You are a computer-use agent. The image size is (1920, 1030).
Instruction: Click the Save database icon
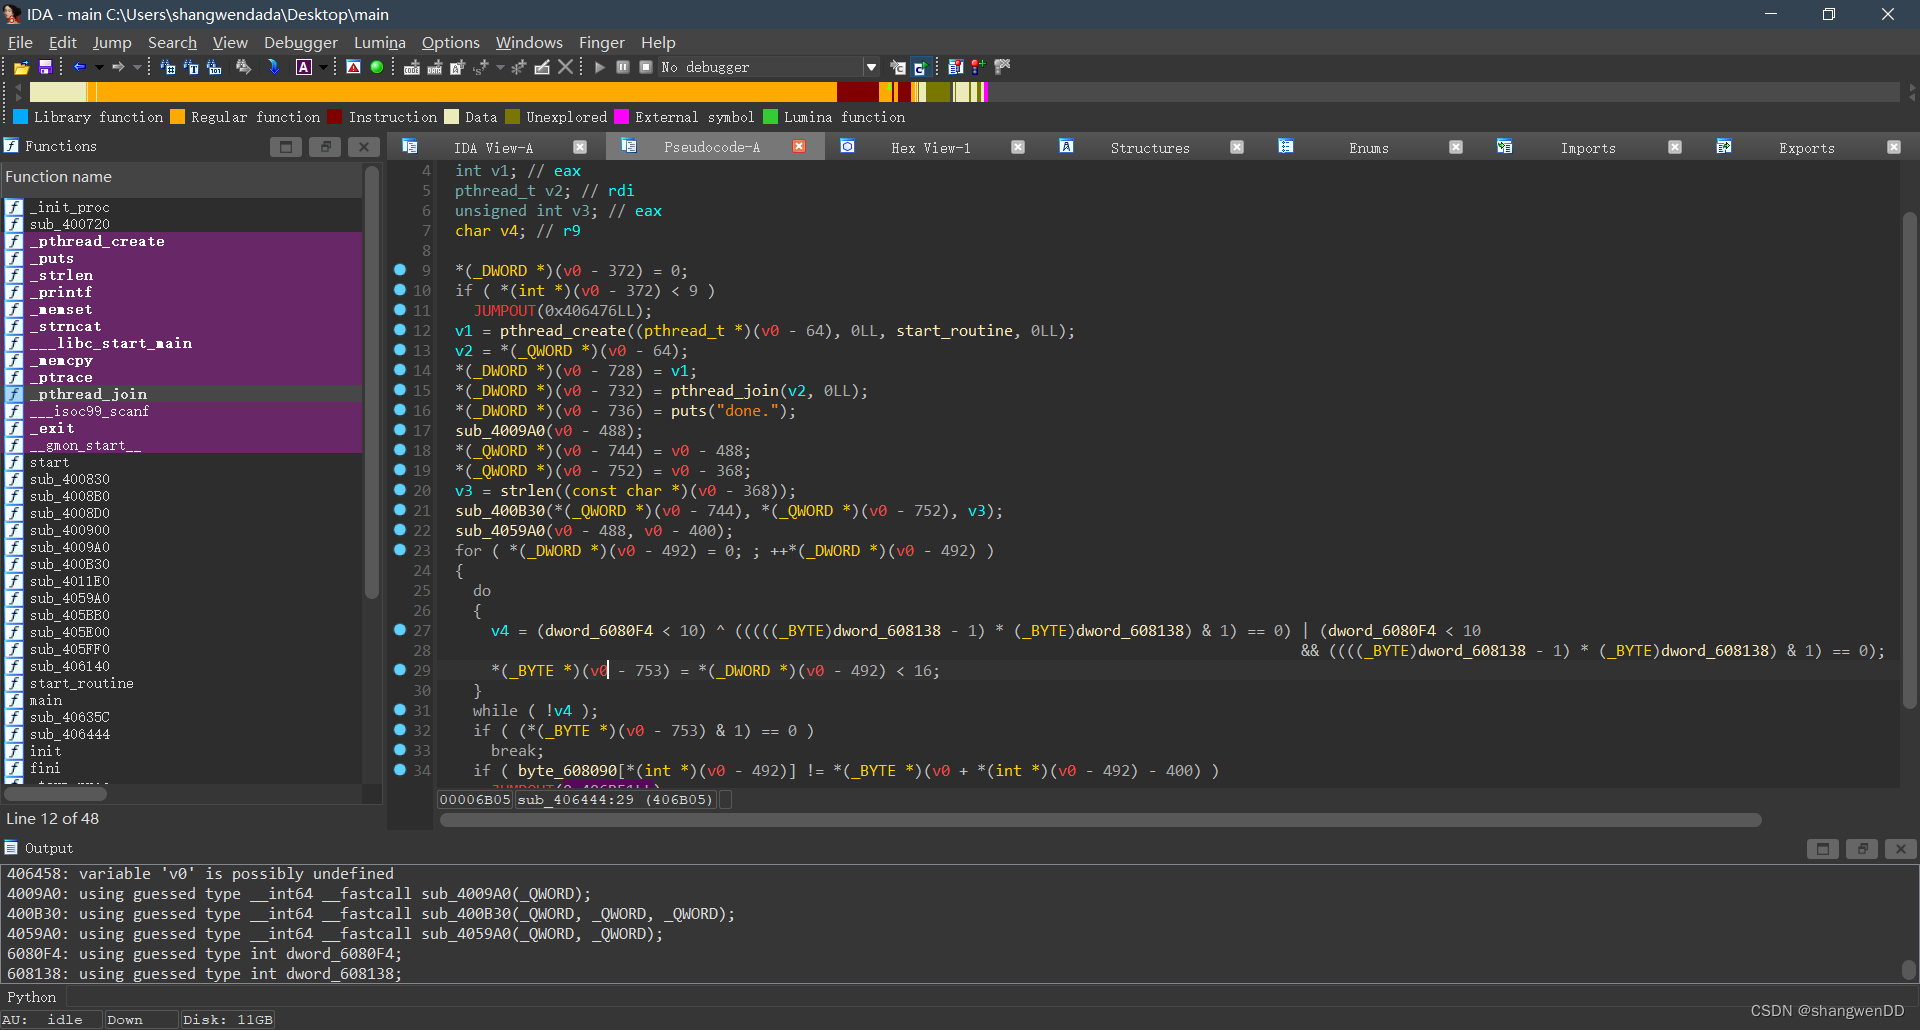coord(45,67)
